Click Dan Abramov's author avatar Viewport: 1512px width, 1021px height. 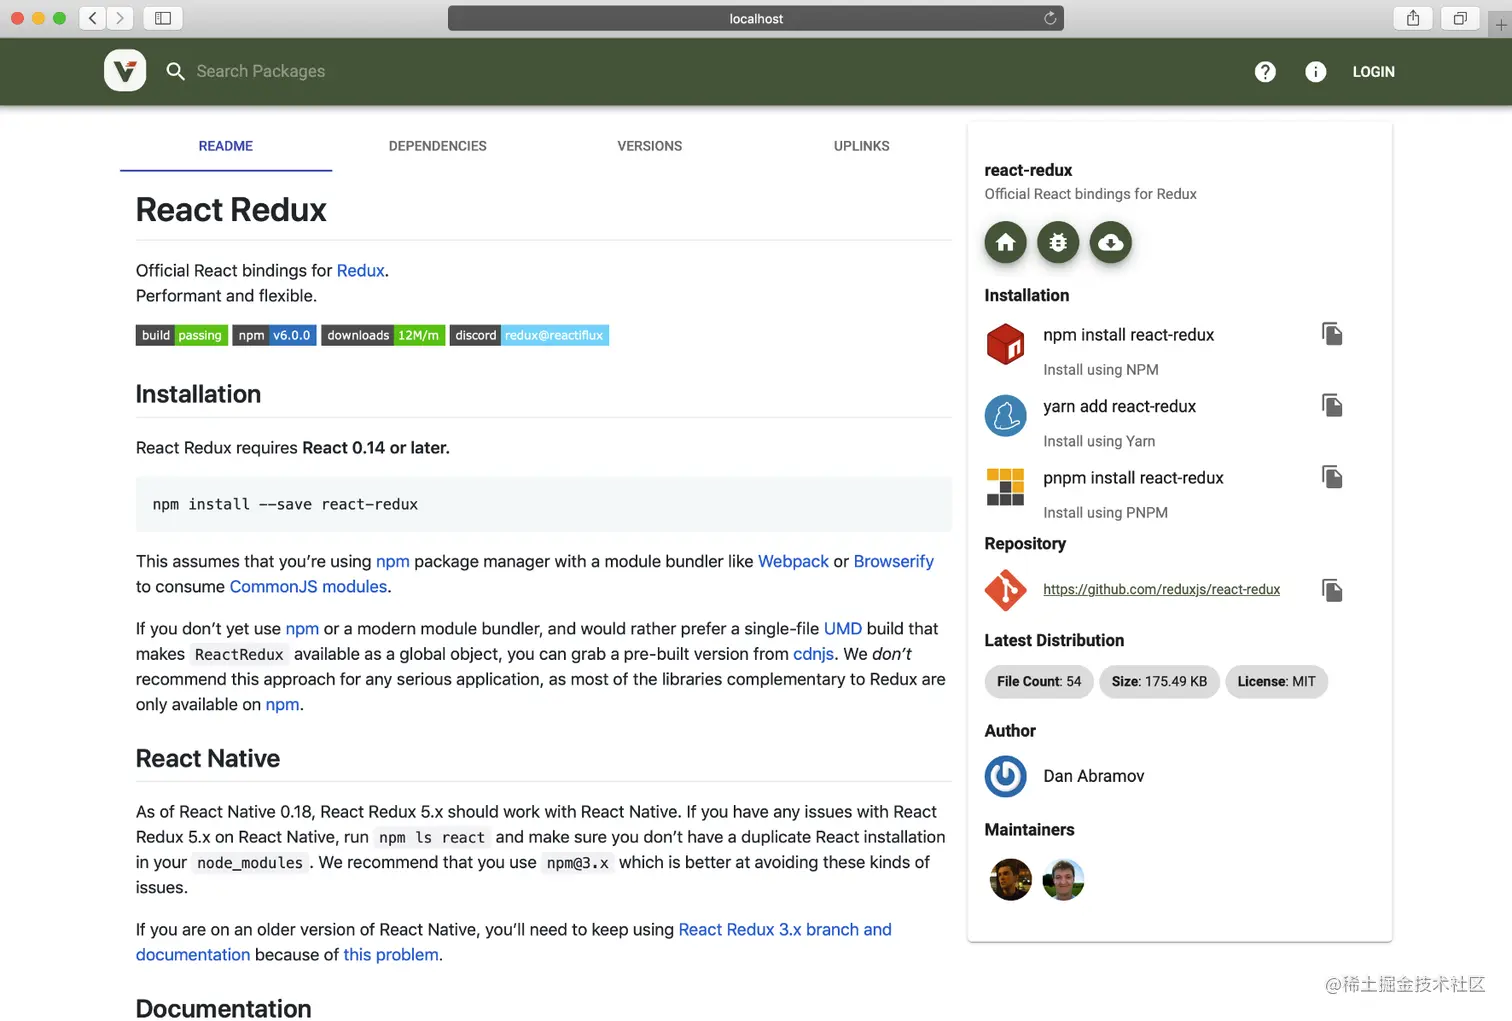click(x=1005, y=776)
